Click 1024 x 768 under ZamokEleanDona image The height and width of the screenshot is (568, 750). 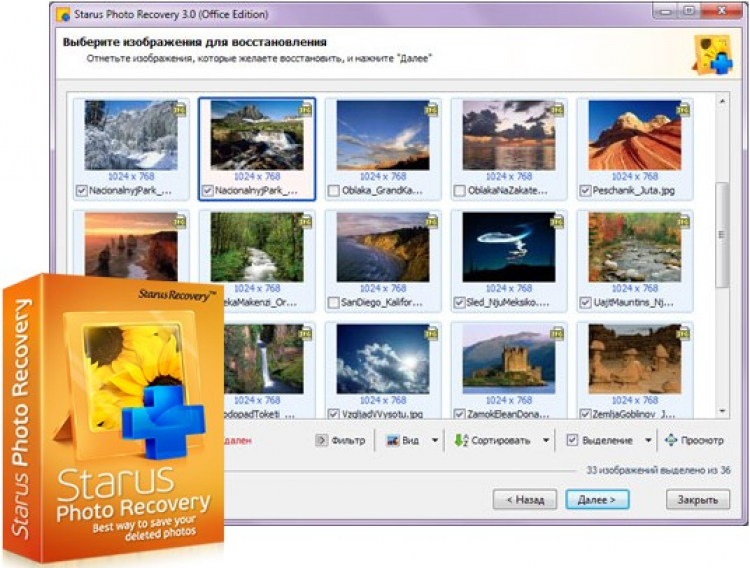(x=509, y=400)
